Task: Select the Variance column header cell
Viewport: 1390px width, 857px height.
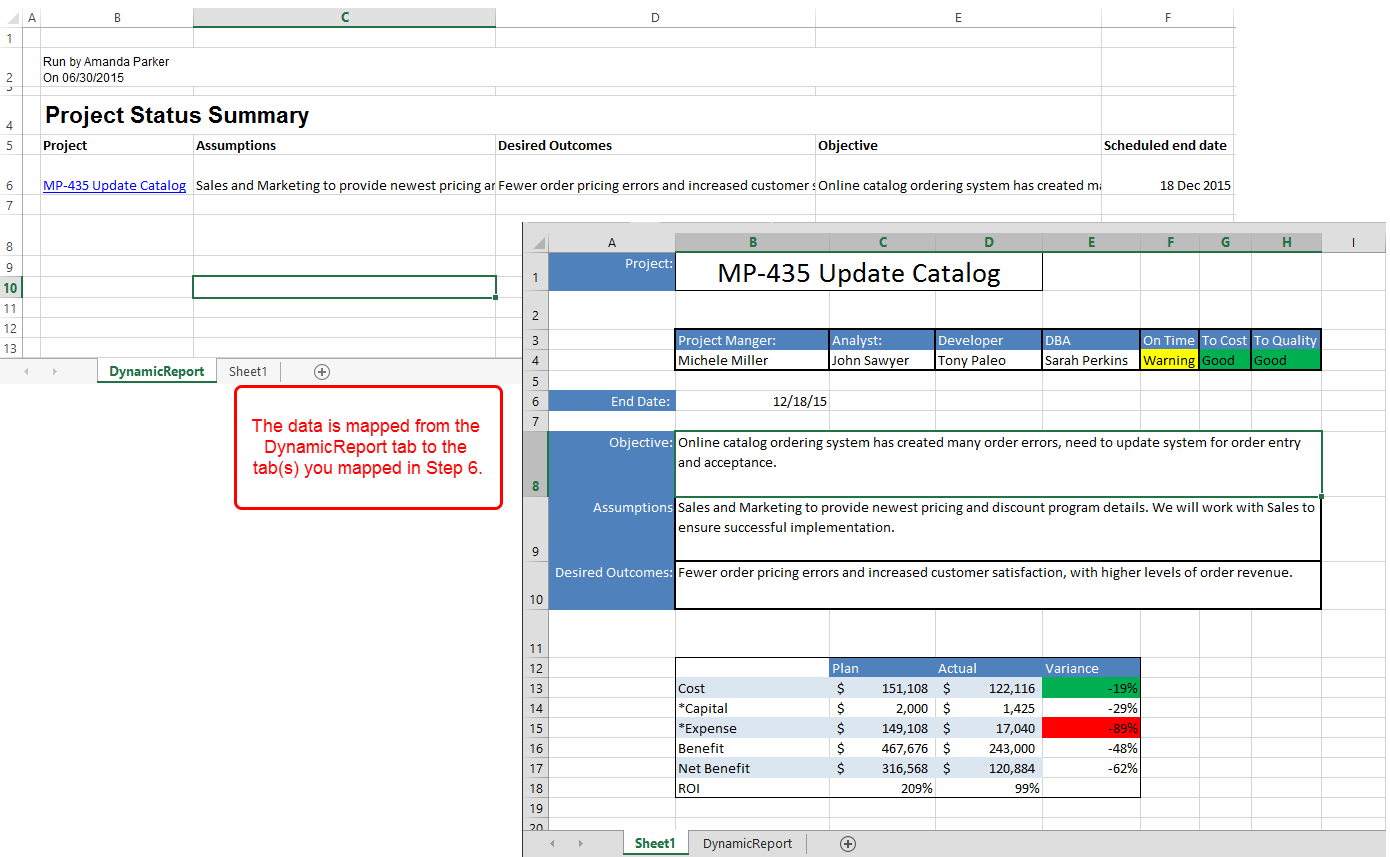Action: [x=1091, y=668]
